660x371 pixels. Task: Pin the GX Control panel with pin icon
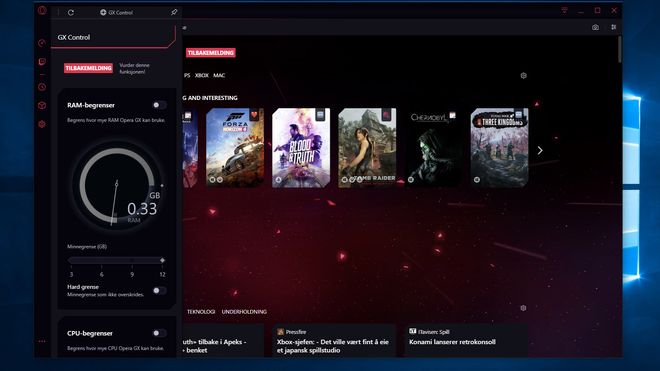[174, 12]
